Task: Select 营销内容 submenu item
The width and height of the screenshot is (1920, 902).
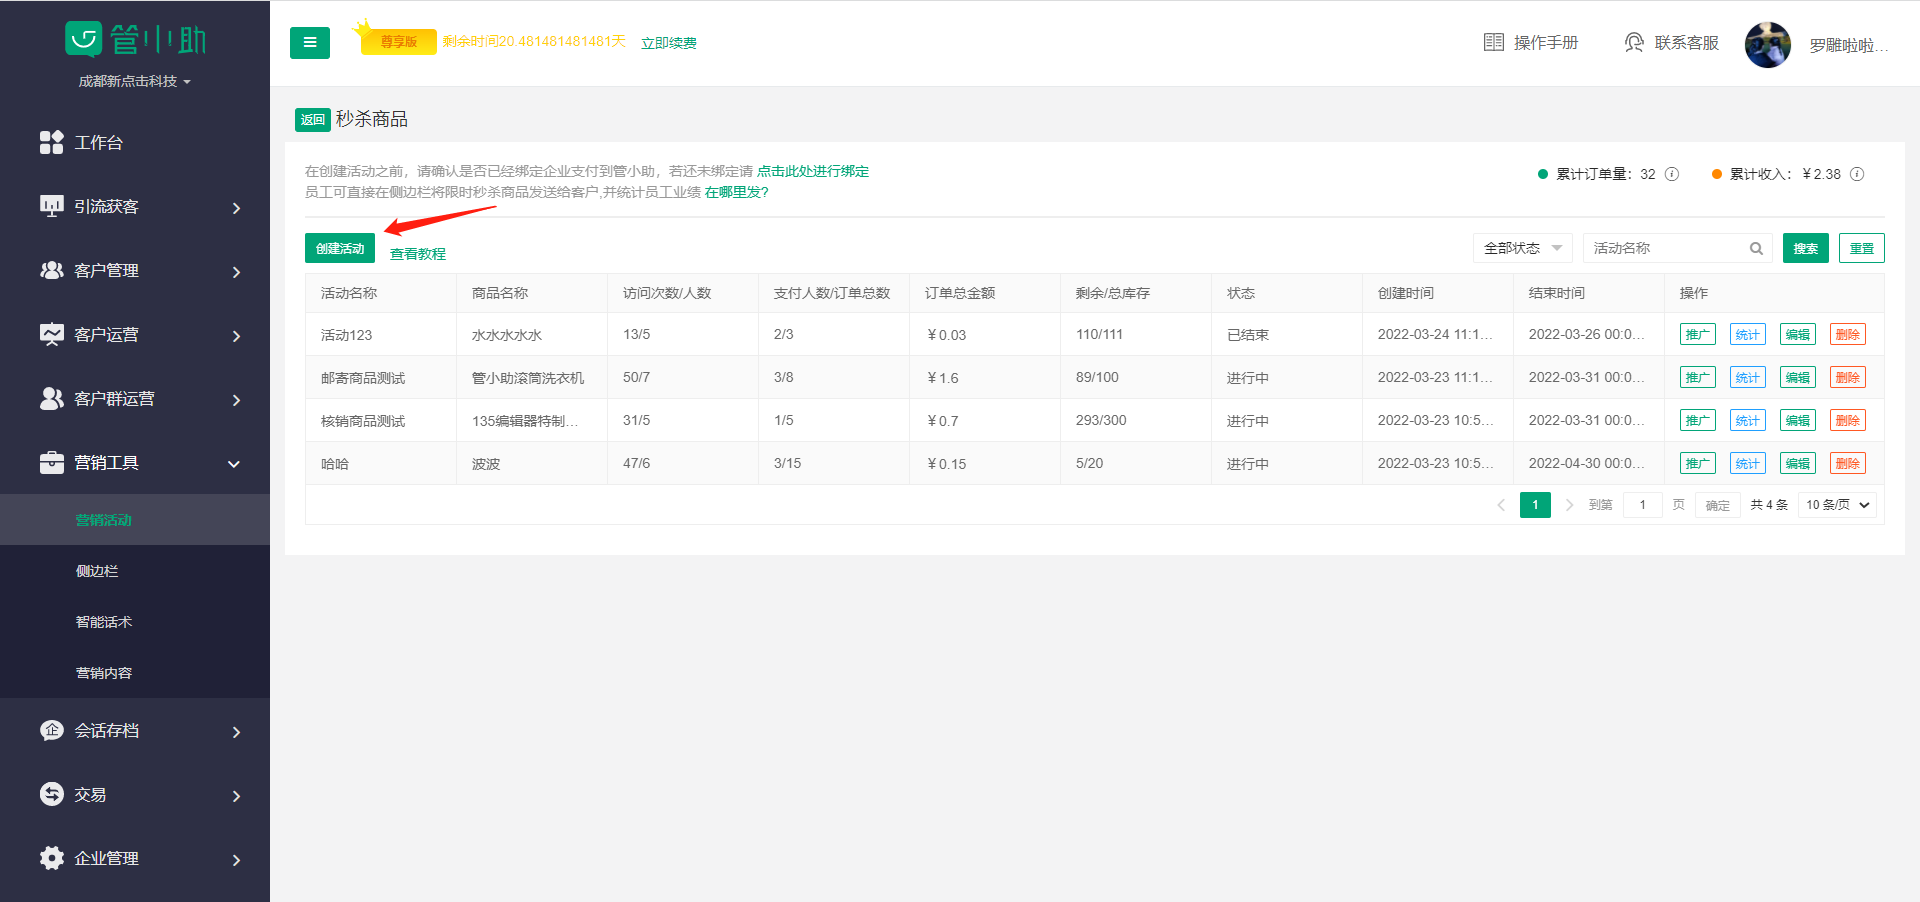Action: coord(135,673)
